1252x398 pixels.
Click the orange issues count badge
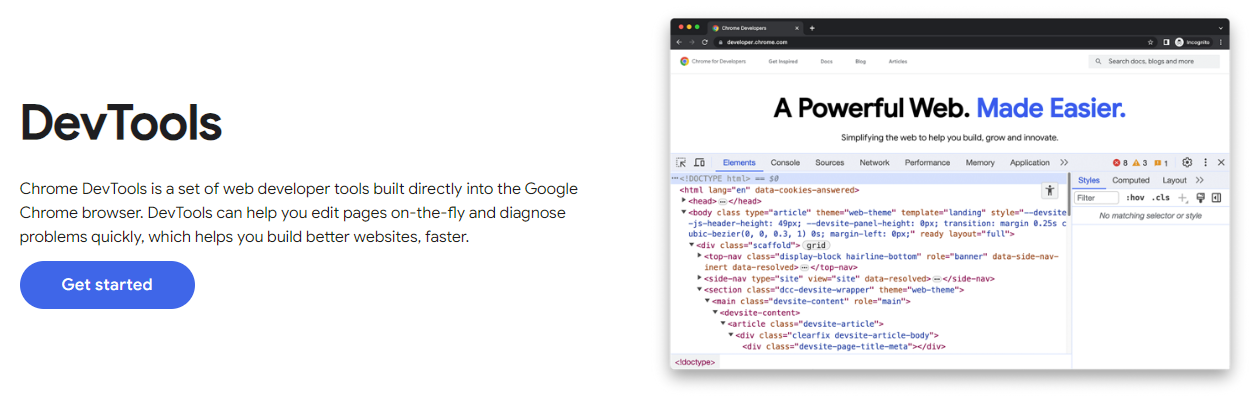1160,163
